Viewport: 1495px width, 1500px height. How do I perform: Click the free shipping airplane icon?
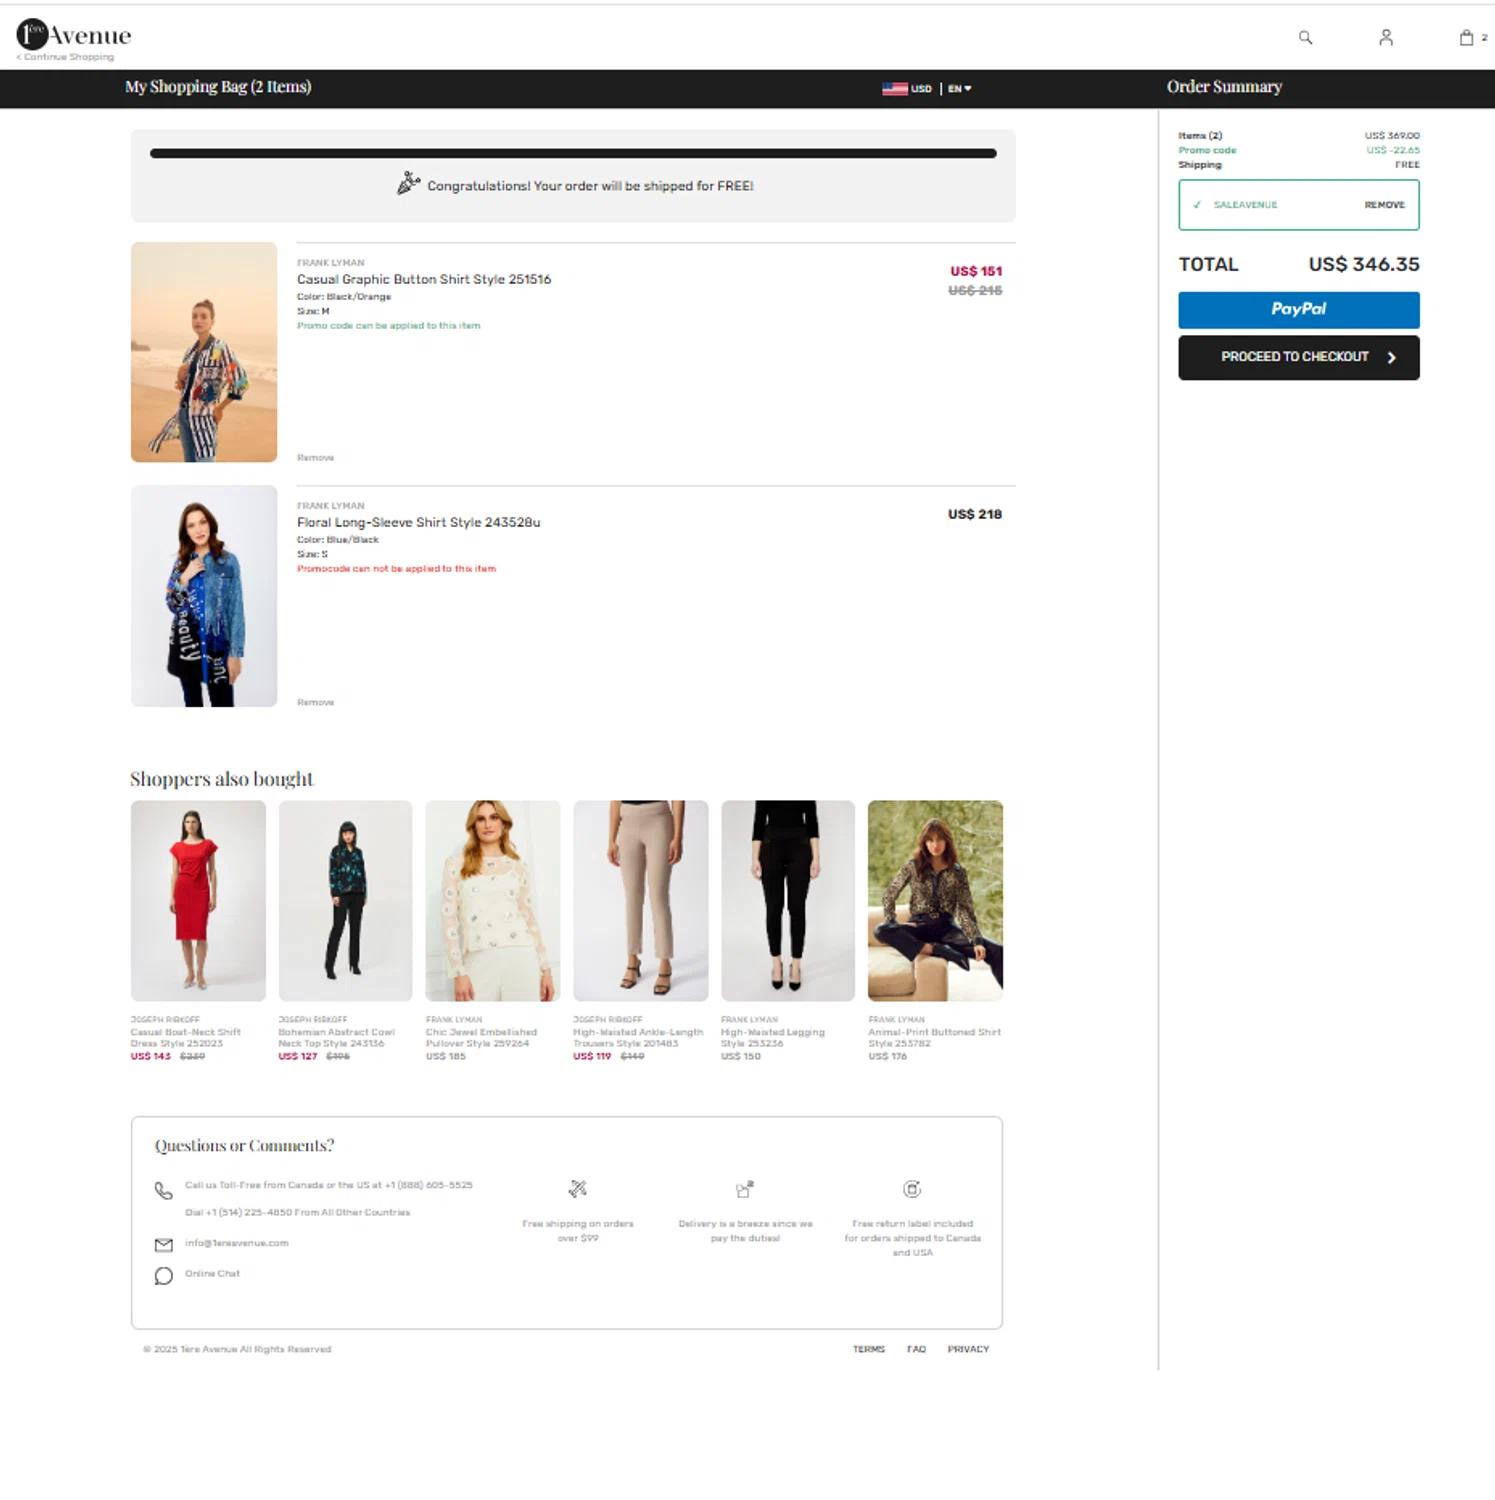click(x=577, y=1188)
